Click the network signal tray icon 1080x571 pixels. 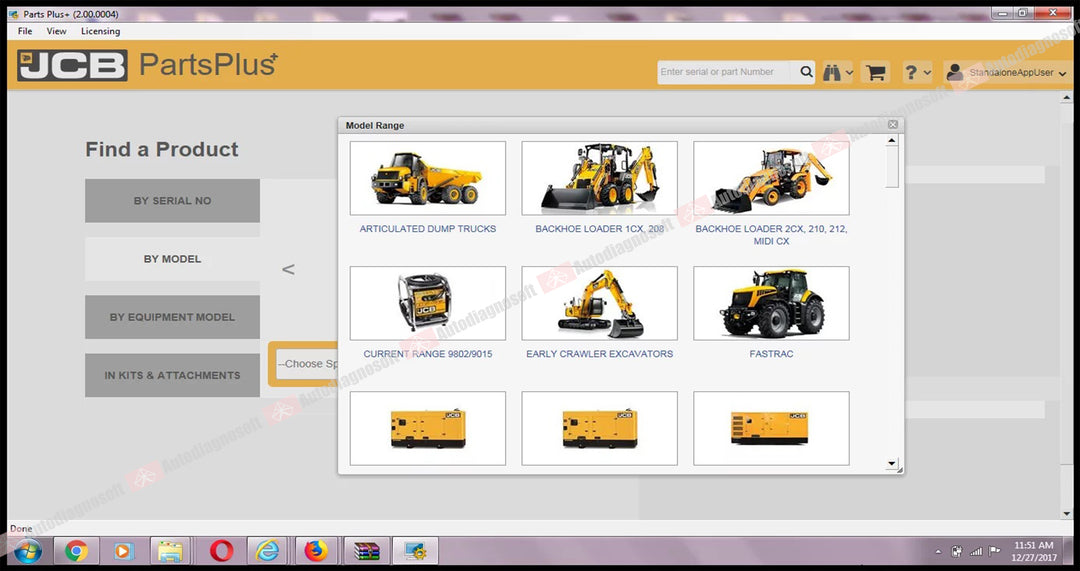[975, 552]
